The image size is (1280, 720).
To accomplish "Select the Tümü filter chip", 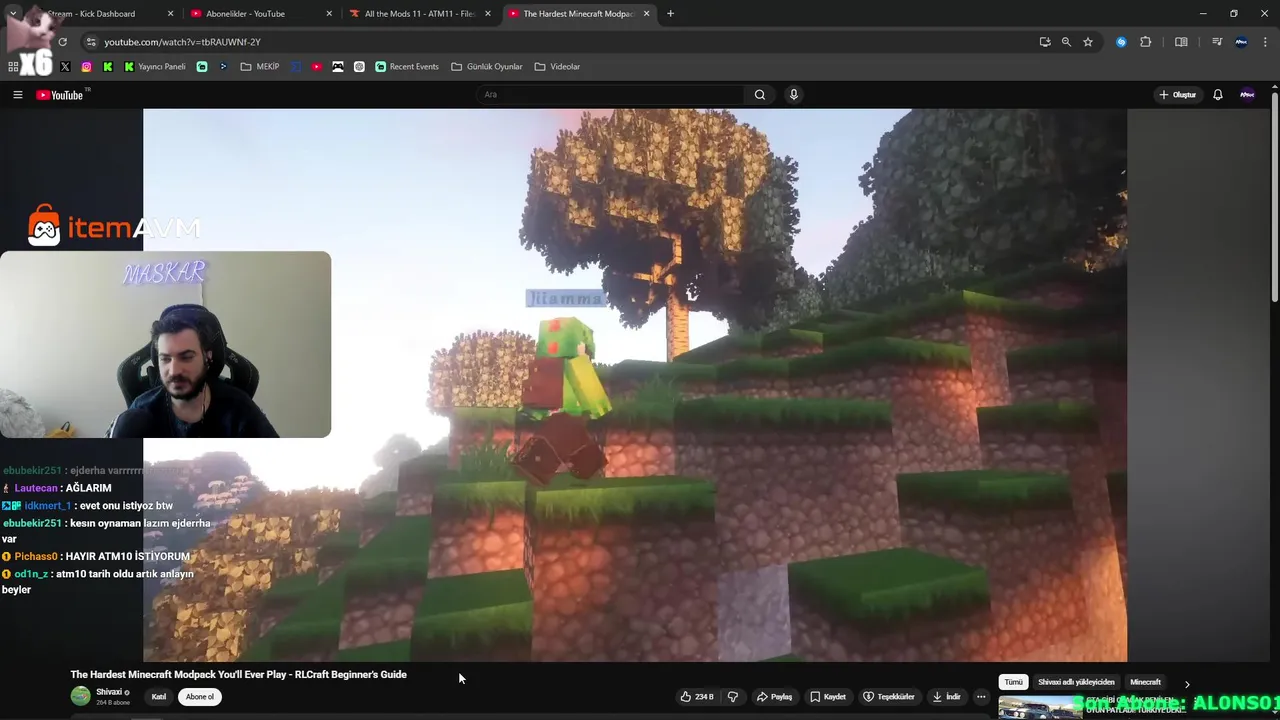I will tap(1014, 682).
